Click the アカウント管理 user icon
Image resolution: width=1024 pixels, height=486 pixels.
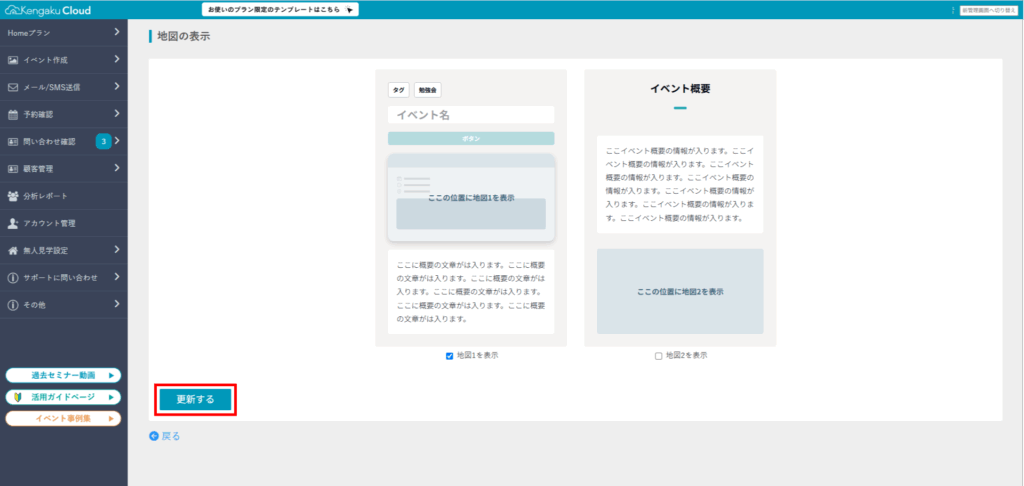coord(13,223)
